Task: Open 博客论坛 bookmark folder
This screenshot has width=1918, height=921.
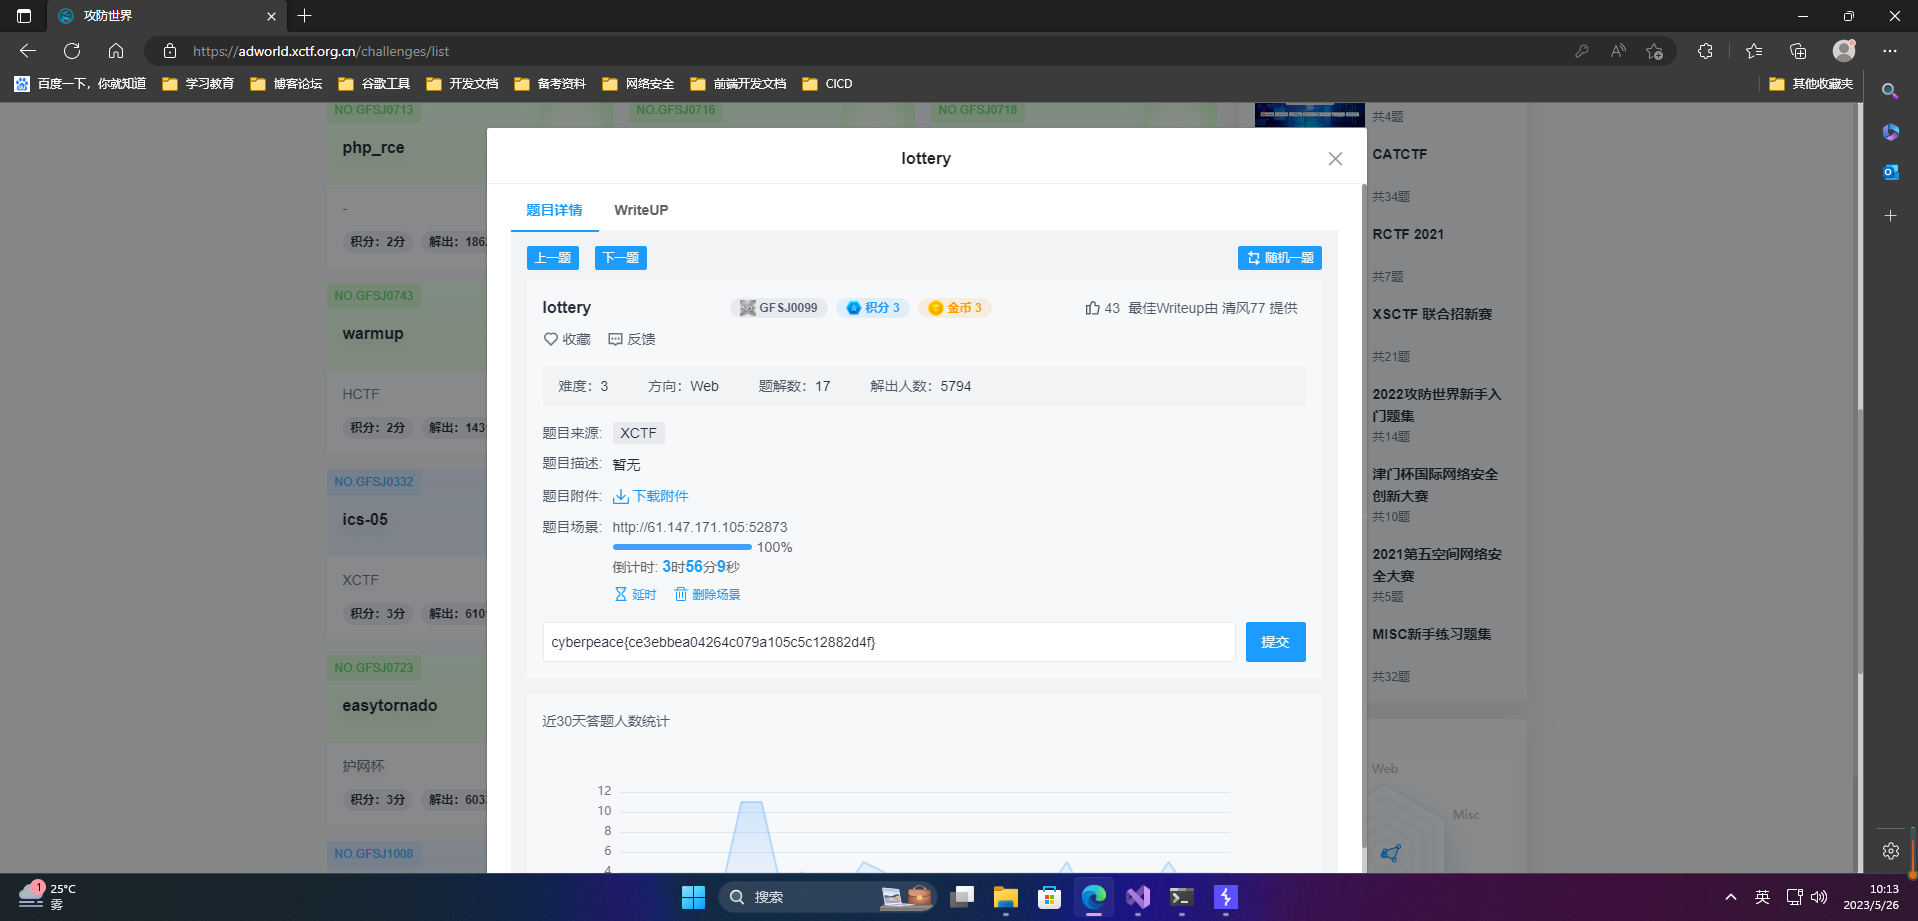Action: (286, 84)
